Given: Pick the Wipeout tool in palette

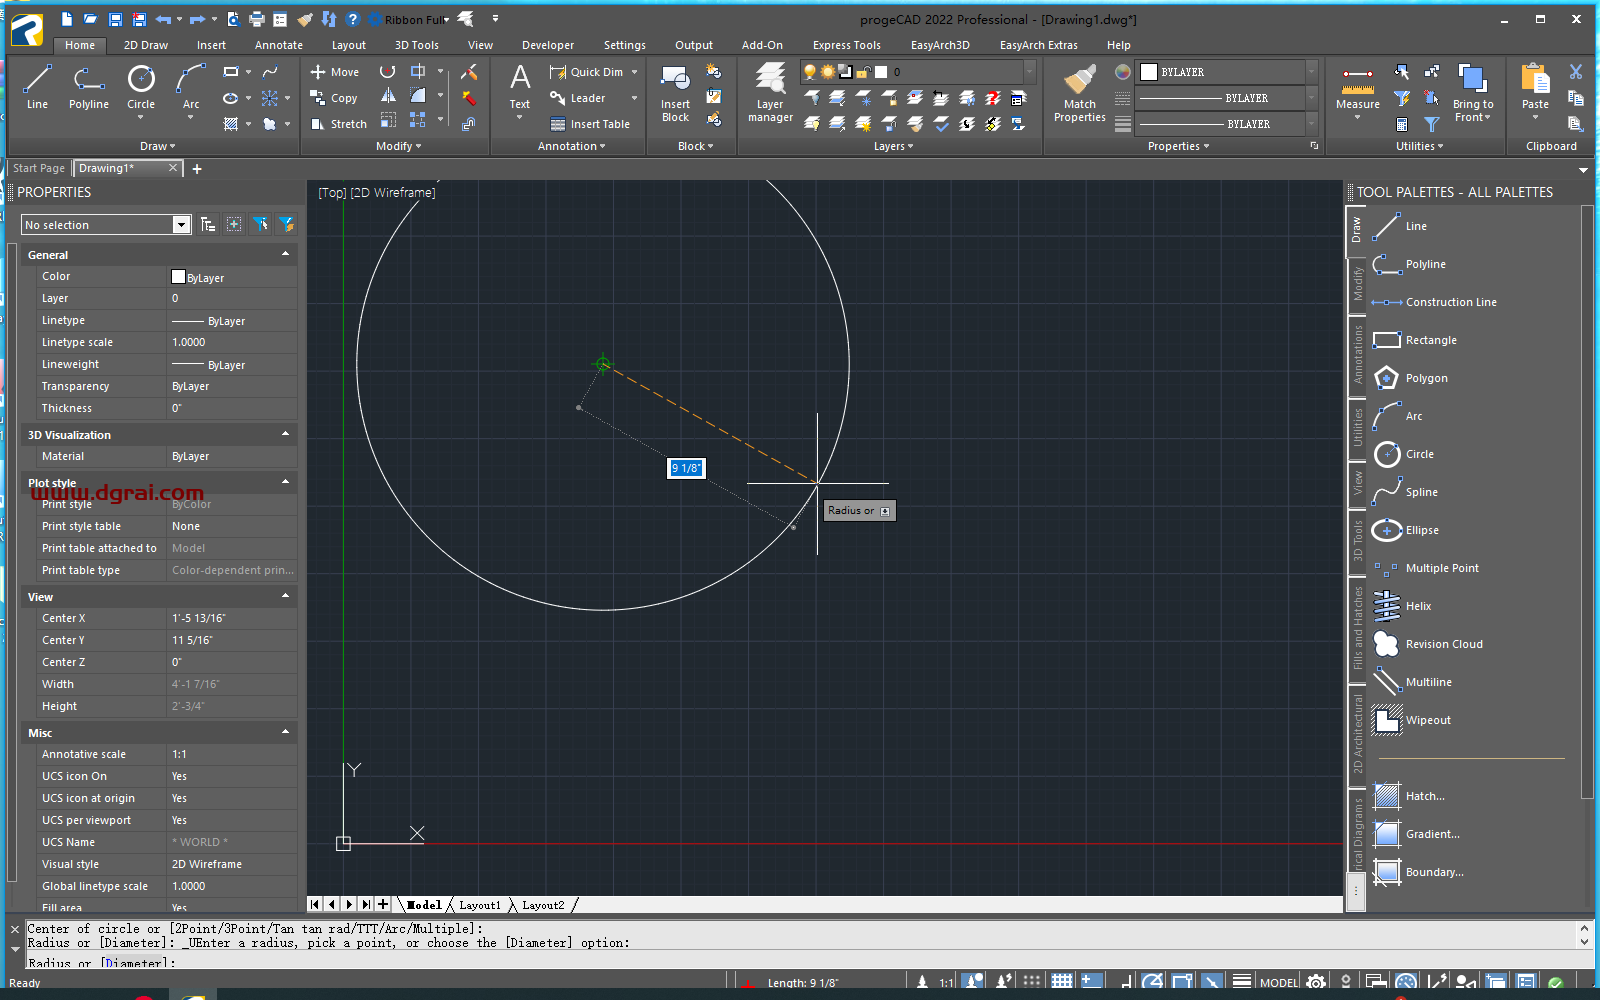Looking at the screenshot, I should click(x=1412, y=720).
